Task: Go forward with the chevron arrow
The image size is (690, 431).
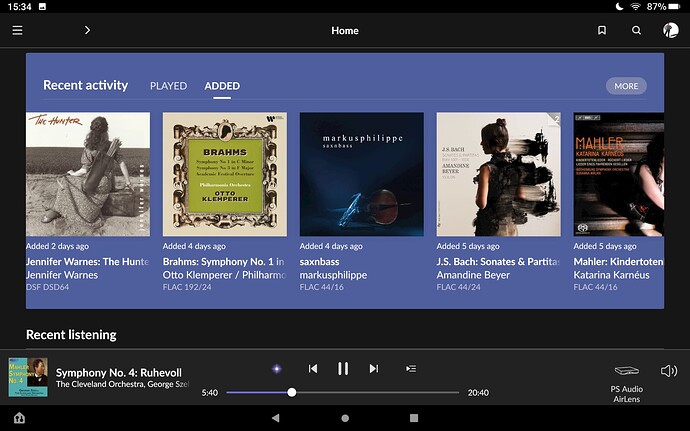Action: 87,30
